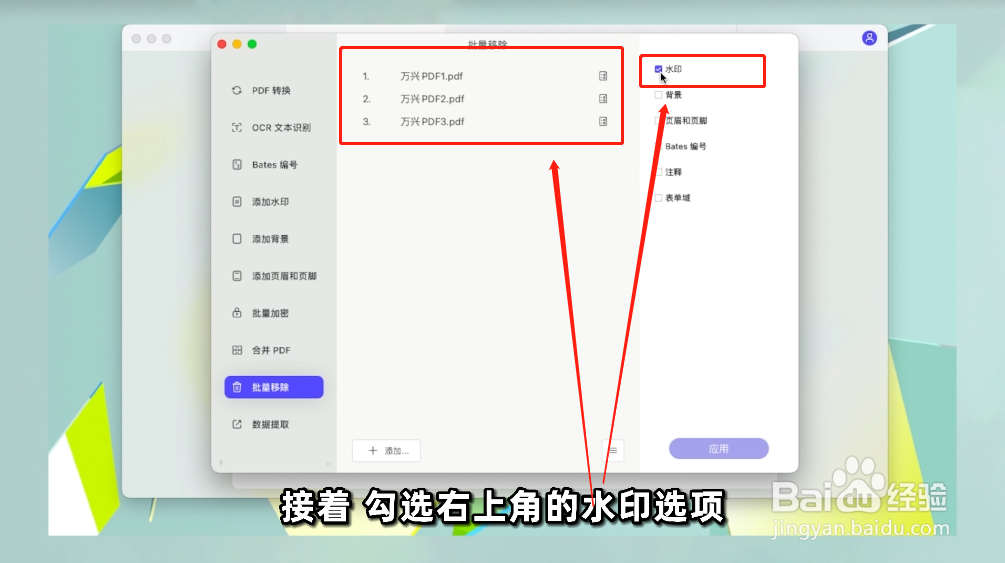The width and height of the screenshot is (1005, 563).
Task: Click the 添加... button to add files
Action: tap(386, 451)
